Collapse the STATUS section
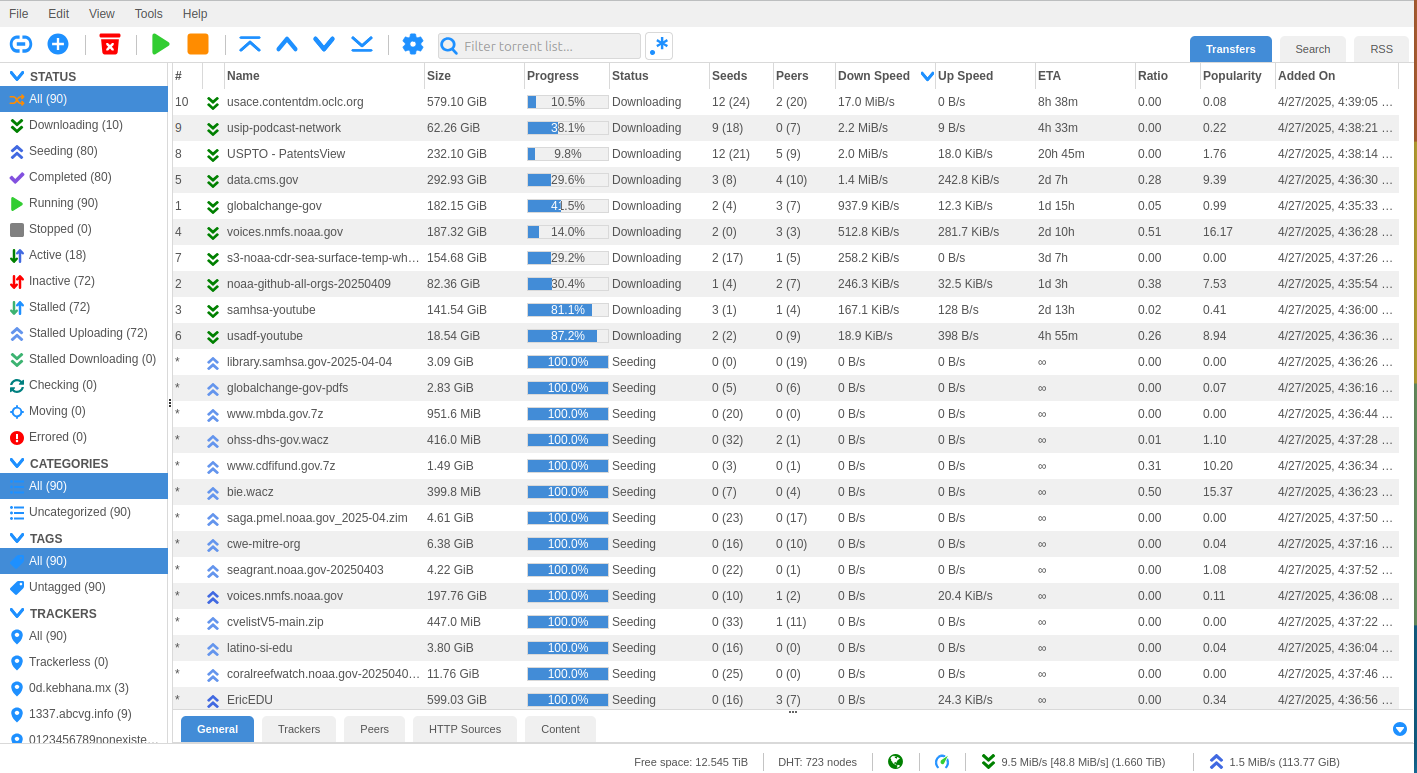The height and width of the screenshot is (773, 1417). pyautogui.click(x=17, y=76)
